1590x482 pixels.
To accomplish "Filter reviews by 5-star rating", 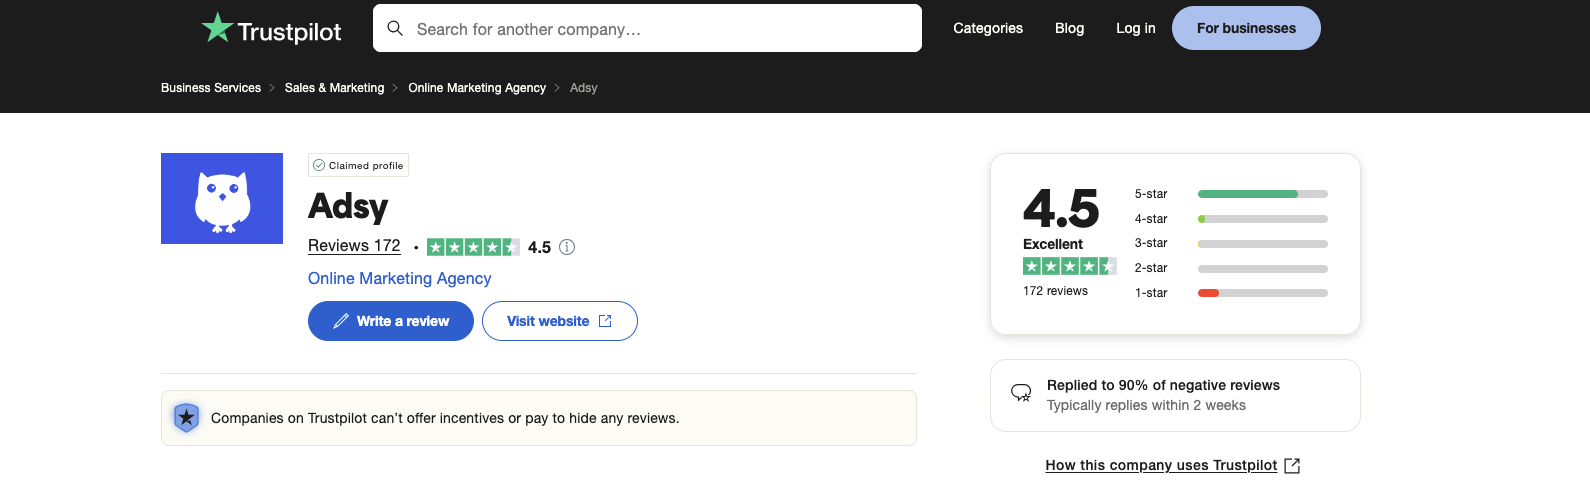I will tap(1231, 194).
